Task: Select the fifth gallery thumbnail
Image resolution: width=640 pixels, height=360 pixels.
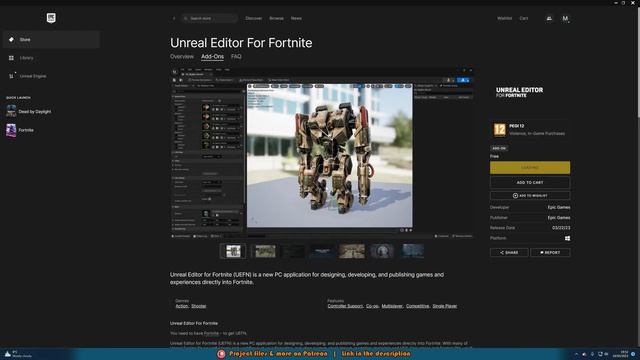Action: 352,251
